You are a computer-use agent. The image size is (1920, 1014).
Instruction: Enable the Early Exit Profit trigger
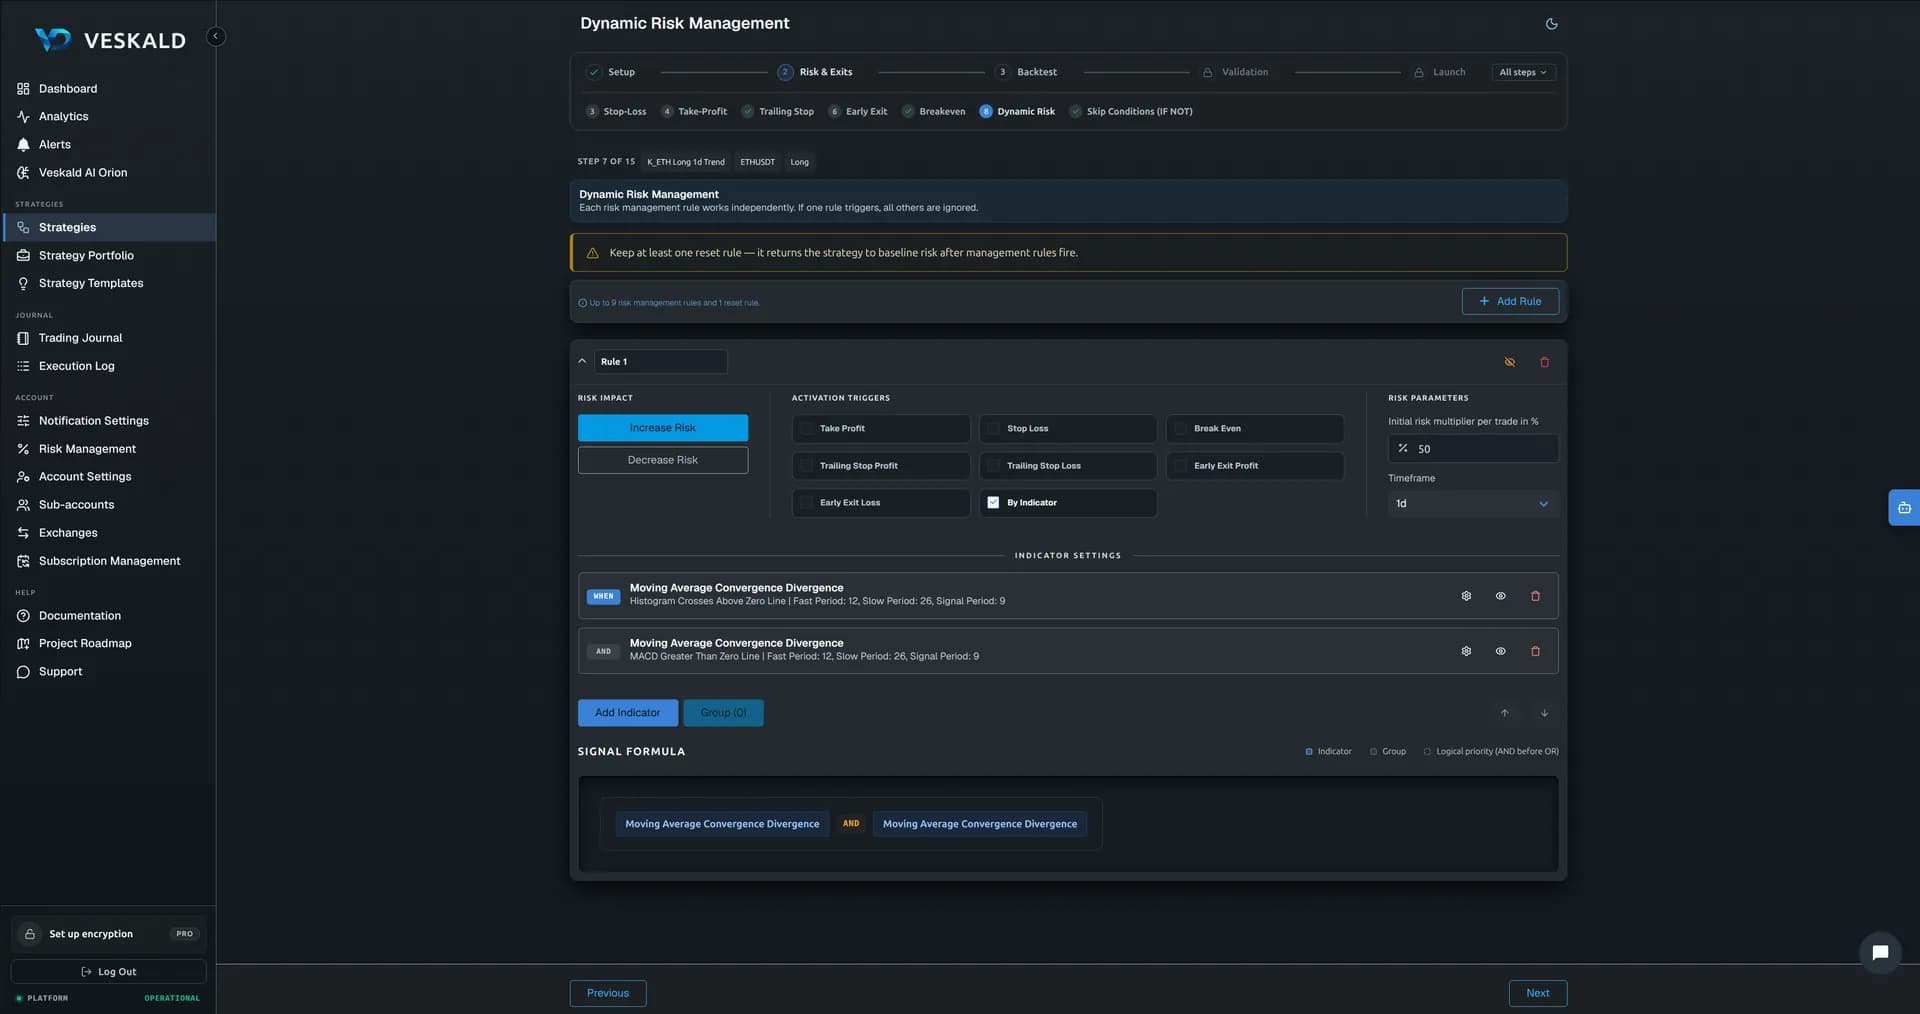pyautogui.click(x=1255, y=466)
